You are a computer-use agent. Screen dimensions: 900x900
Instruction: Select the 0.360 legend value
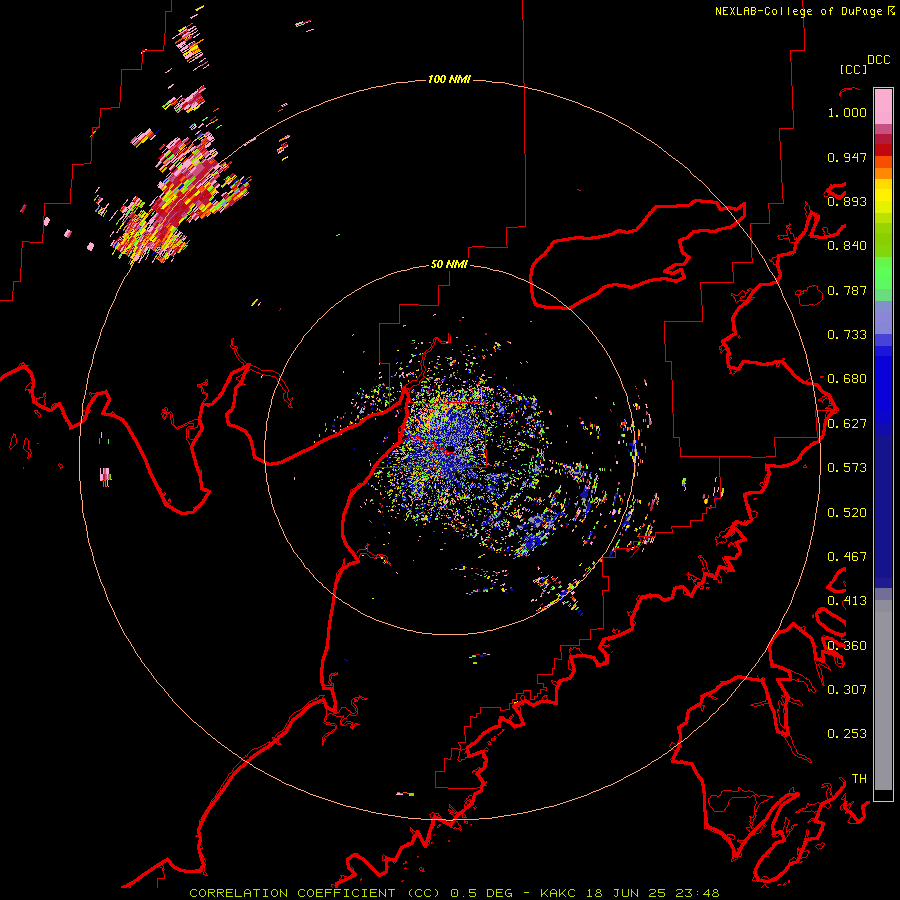point(847,646)
